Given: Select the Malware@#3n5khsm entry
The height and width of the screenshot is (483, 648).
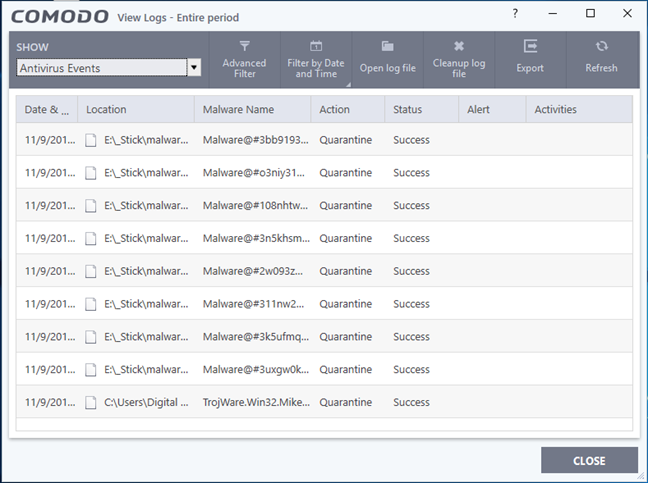Looking at the screenshot, I should (324, 238).
